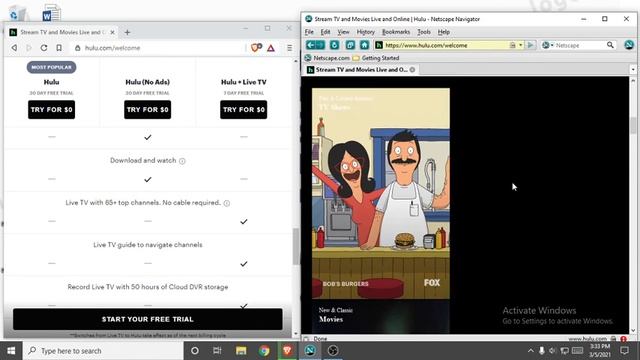640x360 pixels.
Task: Open Brave Shields lion icon
Action: tap(256, 48)
